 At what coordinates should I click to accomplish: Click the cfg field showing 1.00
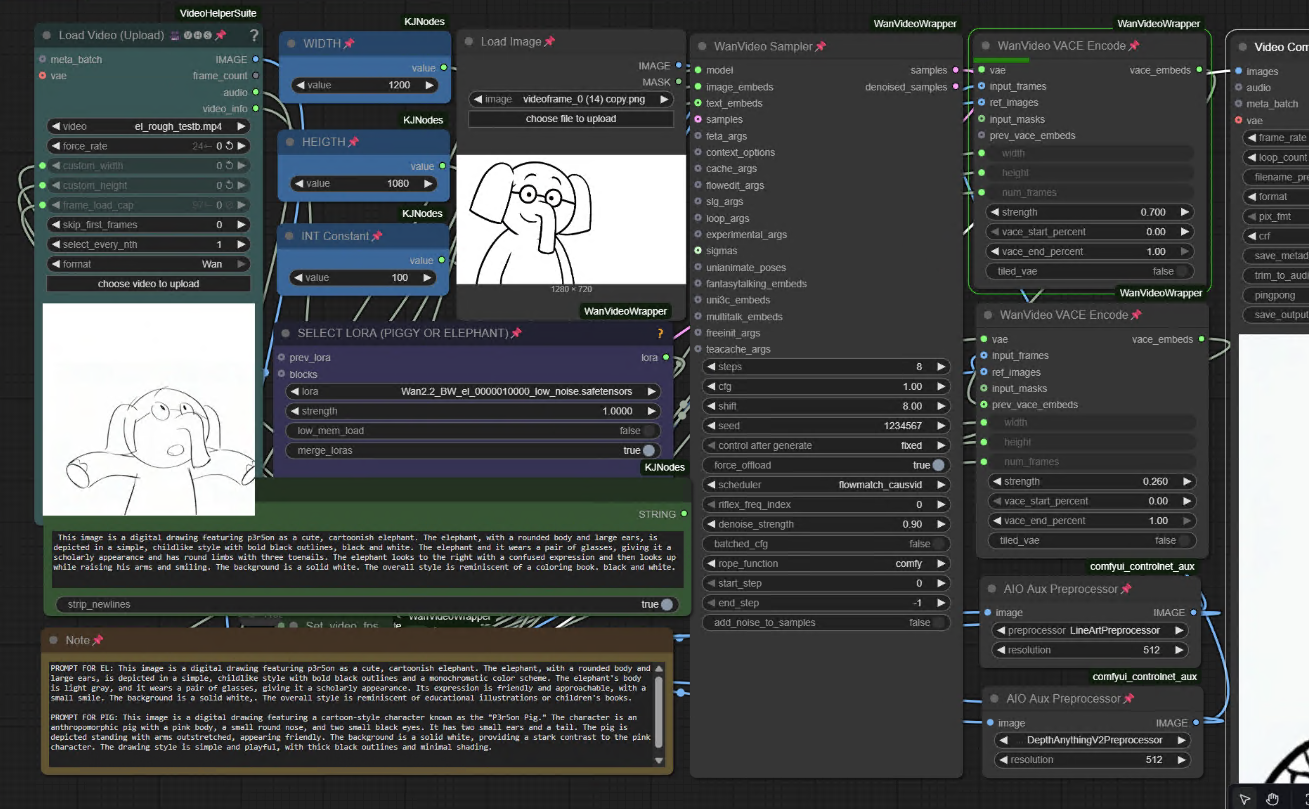pyautogui.click(x=826, y=386)
